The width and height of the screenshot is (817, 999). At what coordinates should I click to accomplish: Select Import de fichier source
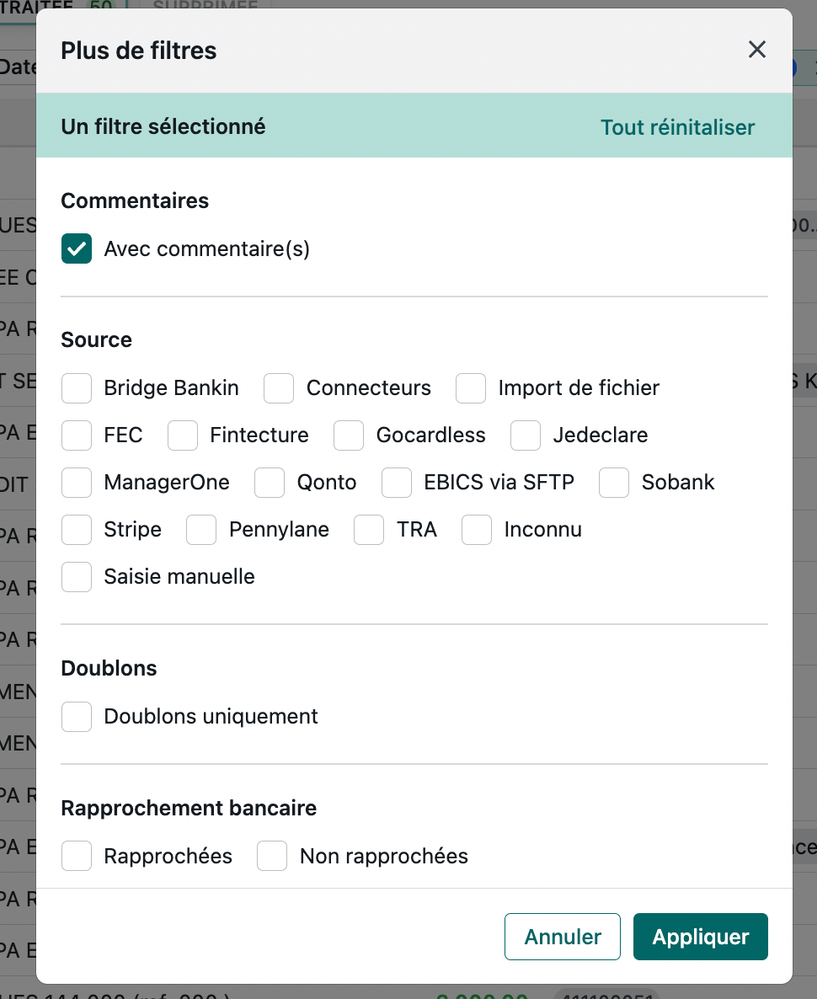471,388
